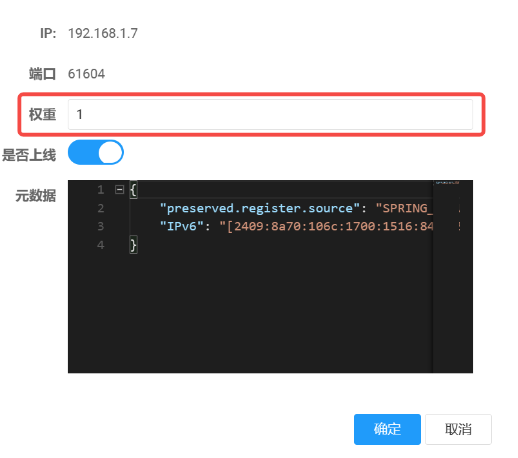Viewport: 518px width, 458px height.
Task: Collapse the JSON fold icon on line 1
Action: tap(119, 190)
